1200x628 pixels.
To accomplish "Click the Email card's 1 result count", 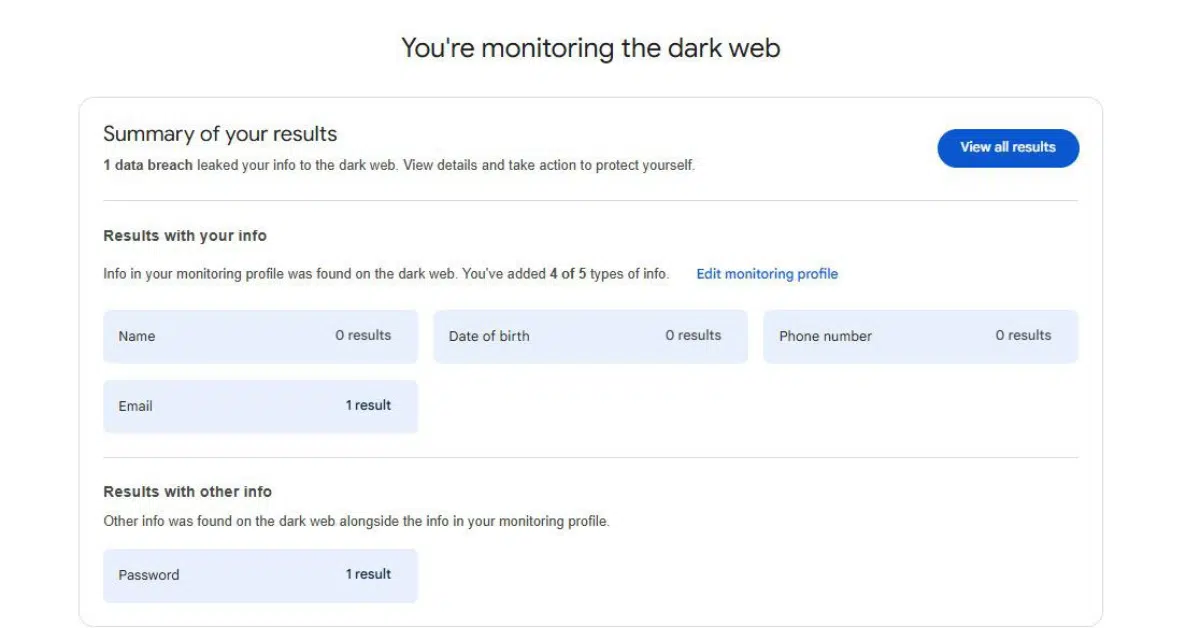I will 368,406.
